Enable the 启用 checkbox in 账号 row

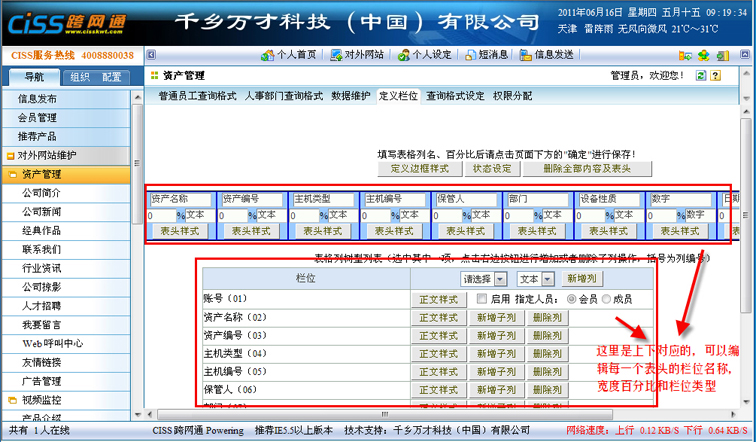[x=482, y=299]
